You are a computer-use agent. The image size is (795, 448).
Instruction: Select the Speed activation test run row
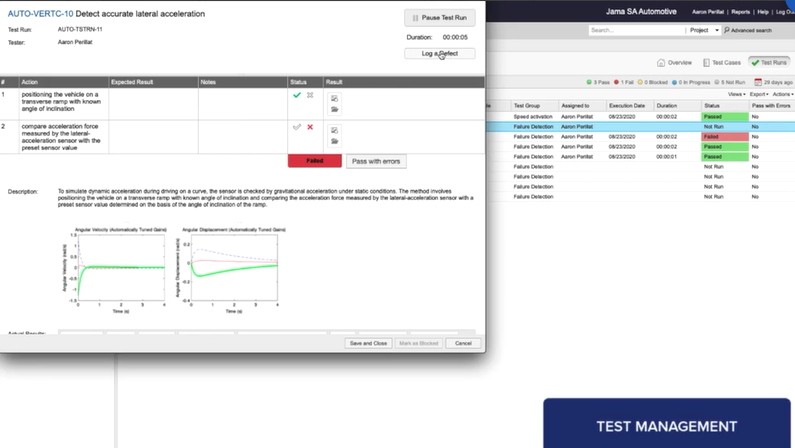640,117
